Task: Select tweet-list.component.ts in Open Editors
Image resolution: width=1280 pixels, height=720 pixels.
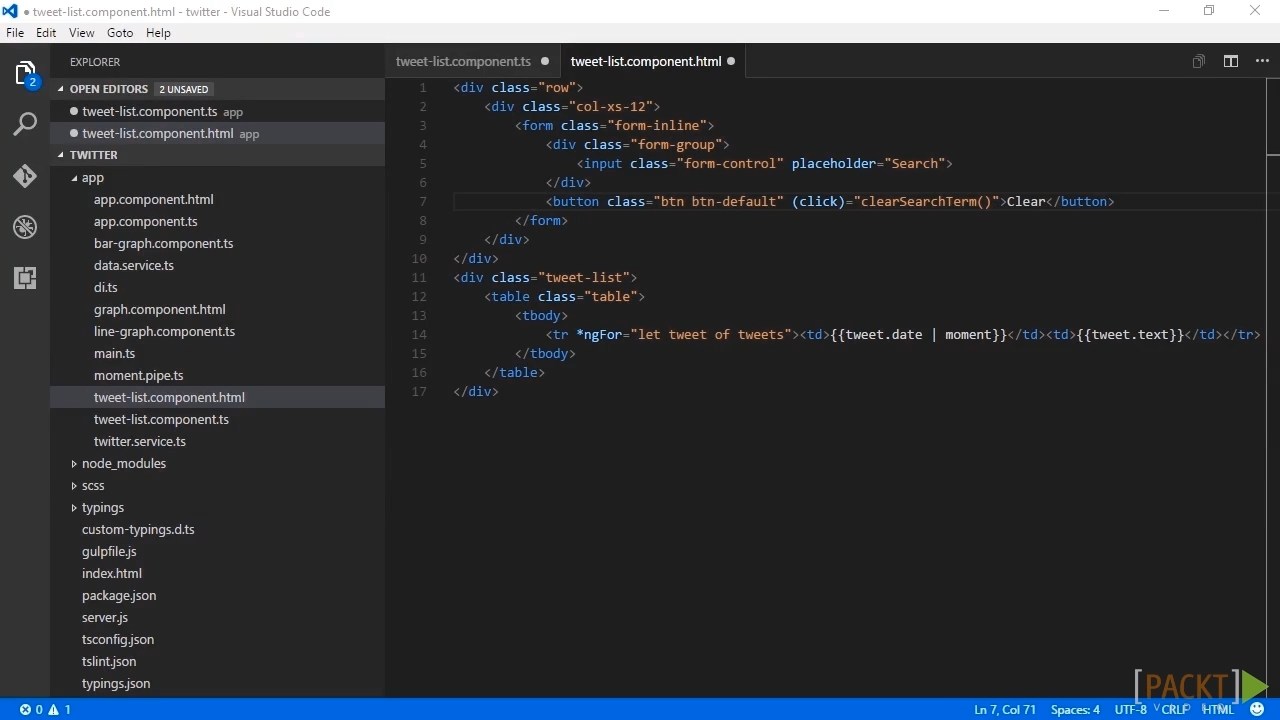Action: click(x=217, y=112)
